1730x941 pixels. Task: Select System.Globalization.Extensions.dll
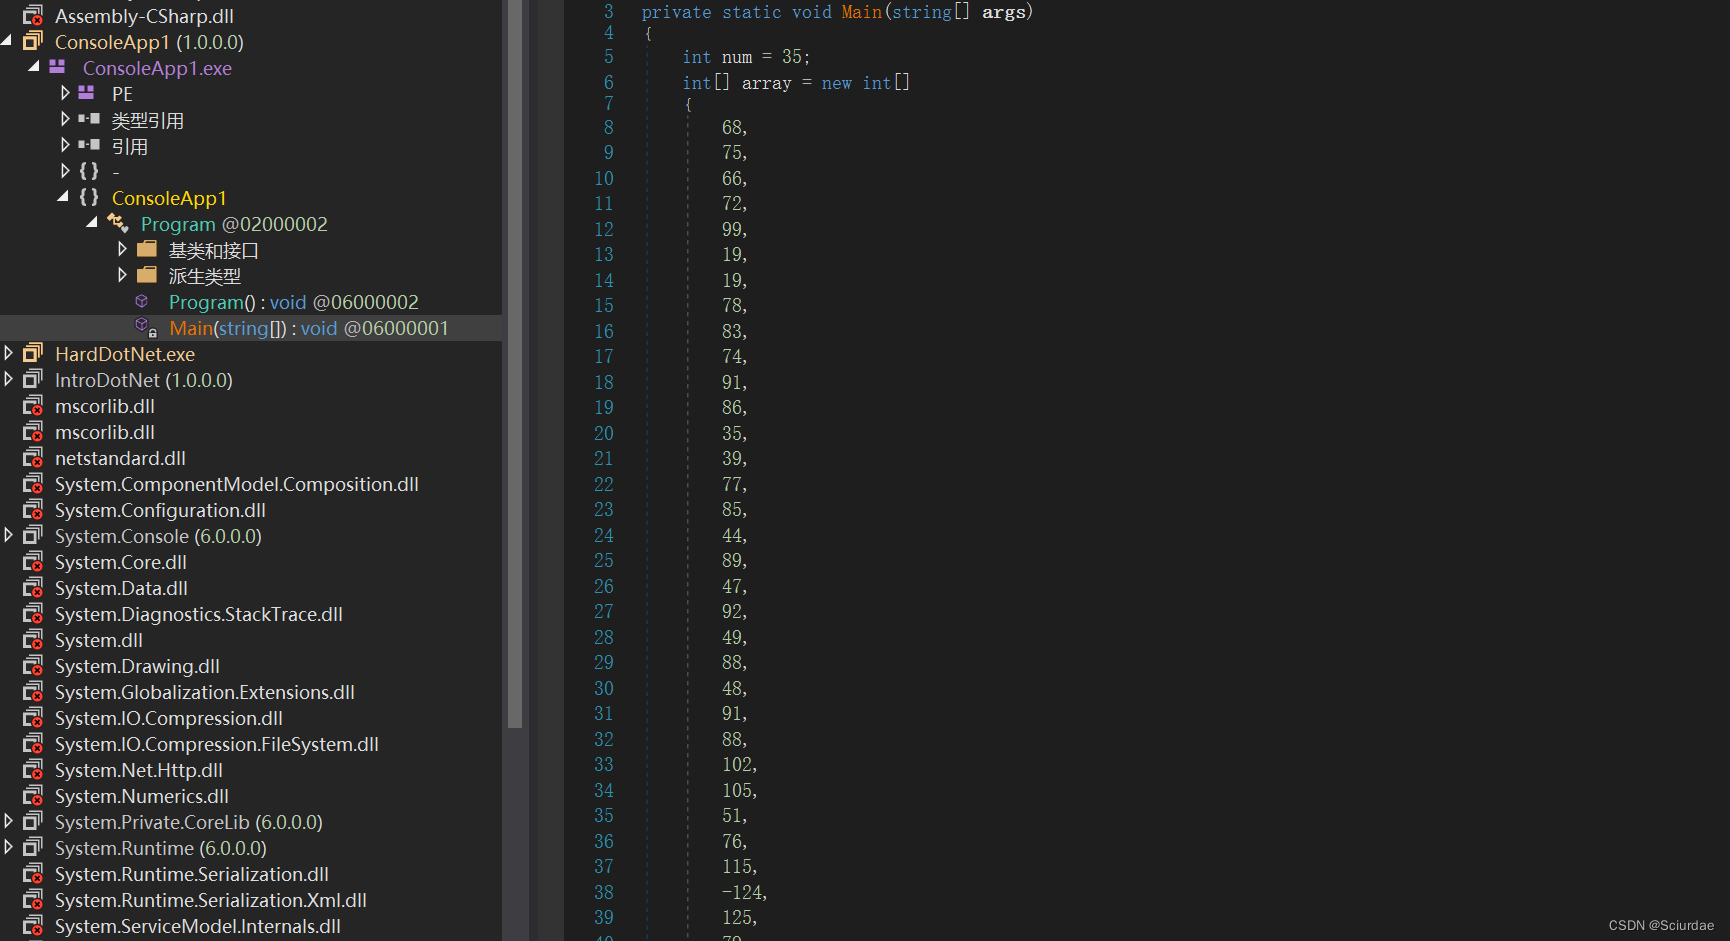tap(205, 692)
